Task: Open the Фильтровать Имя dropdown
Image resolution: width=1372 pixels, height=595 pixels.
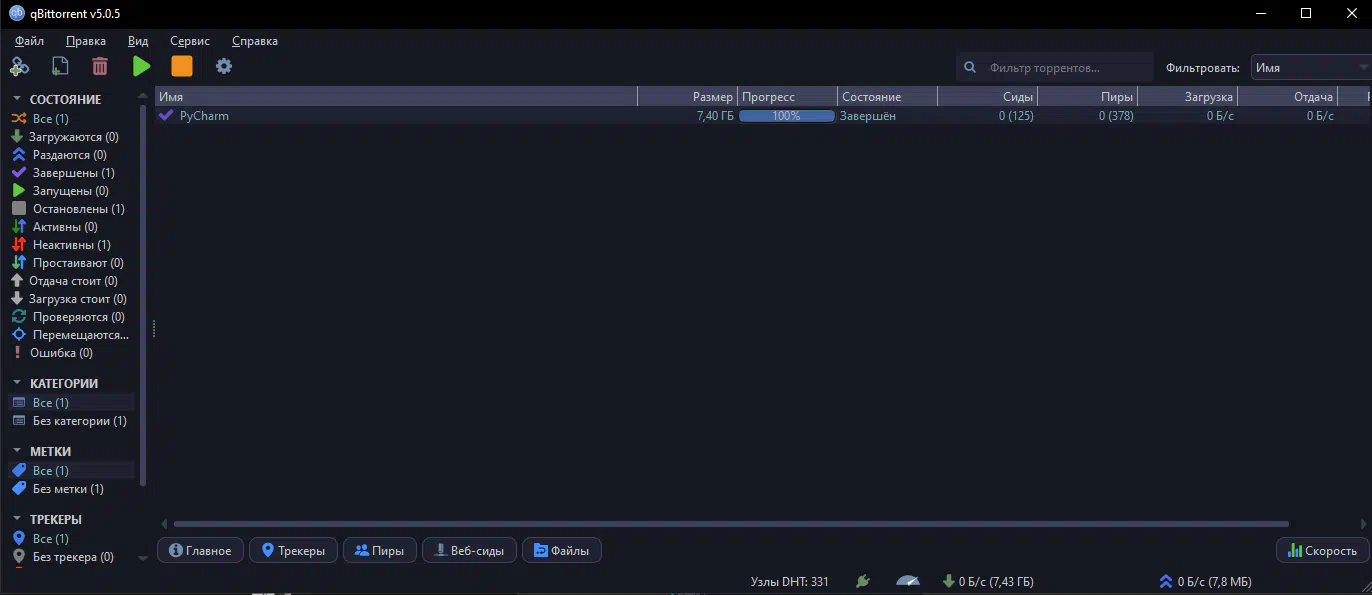Action: (x=1311, y=68)
